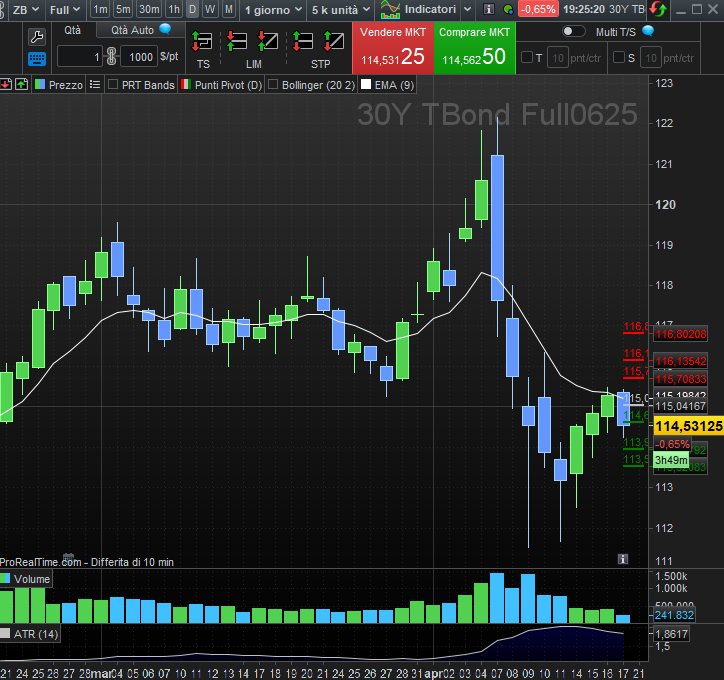The width and height of the screenshot is (724, 680).
Task: Open the 1 giorno timeframe dropdown
Action: (272, 10)
